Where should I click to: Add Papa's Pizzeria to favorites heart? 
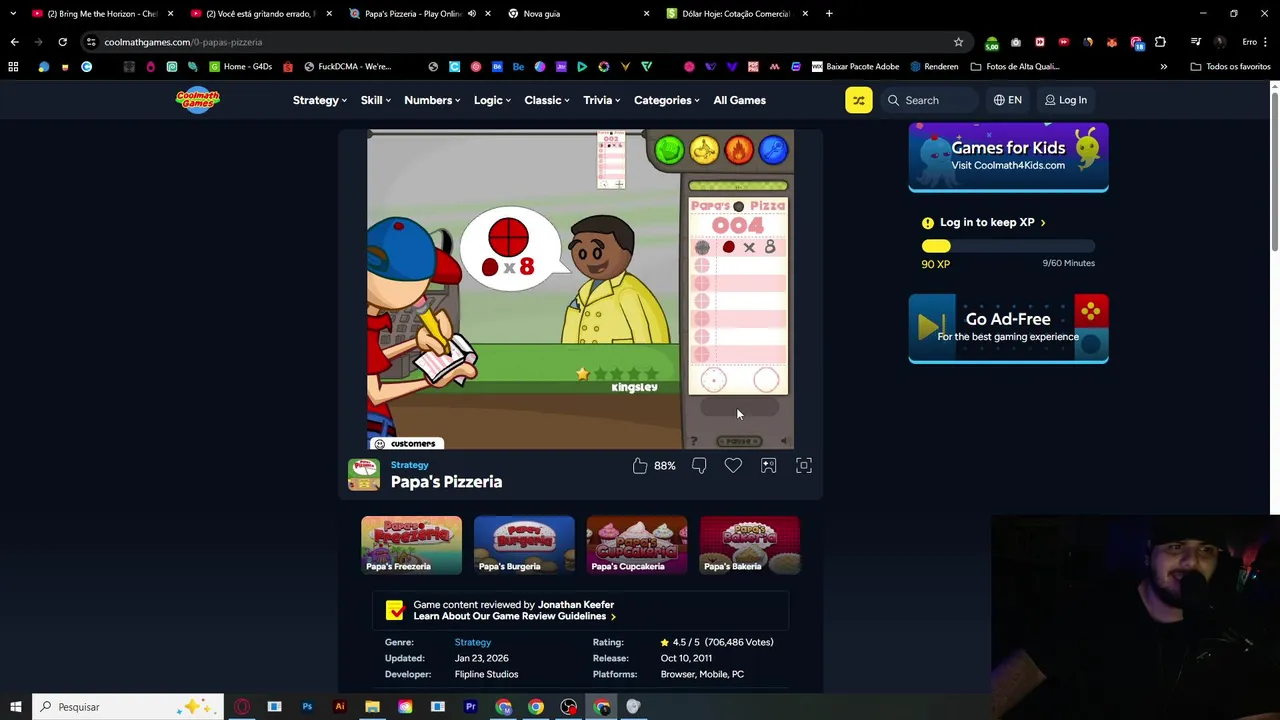733,466
